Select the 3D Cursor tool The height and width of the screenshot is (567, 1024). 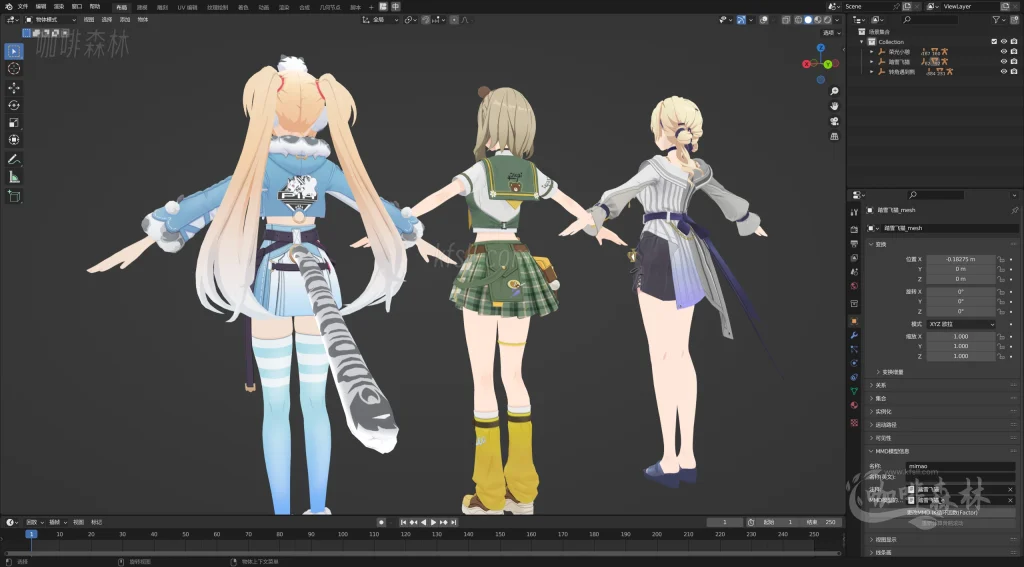14,69
